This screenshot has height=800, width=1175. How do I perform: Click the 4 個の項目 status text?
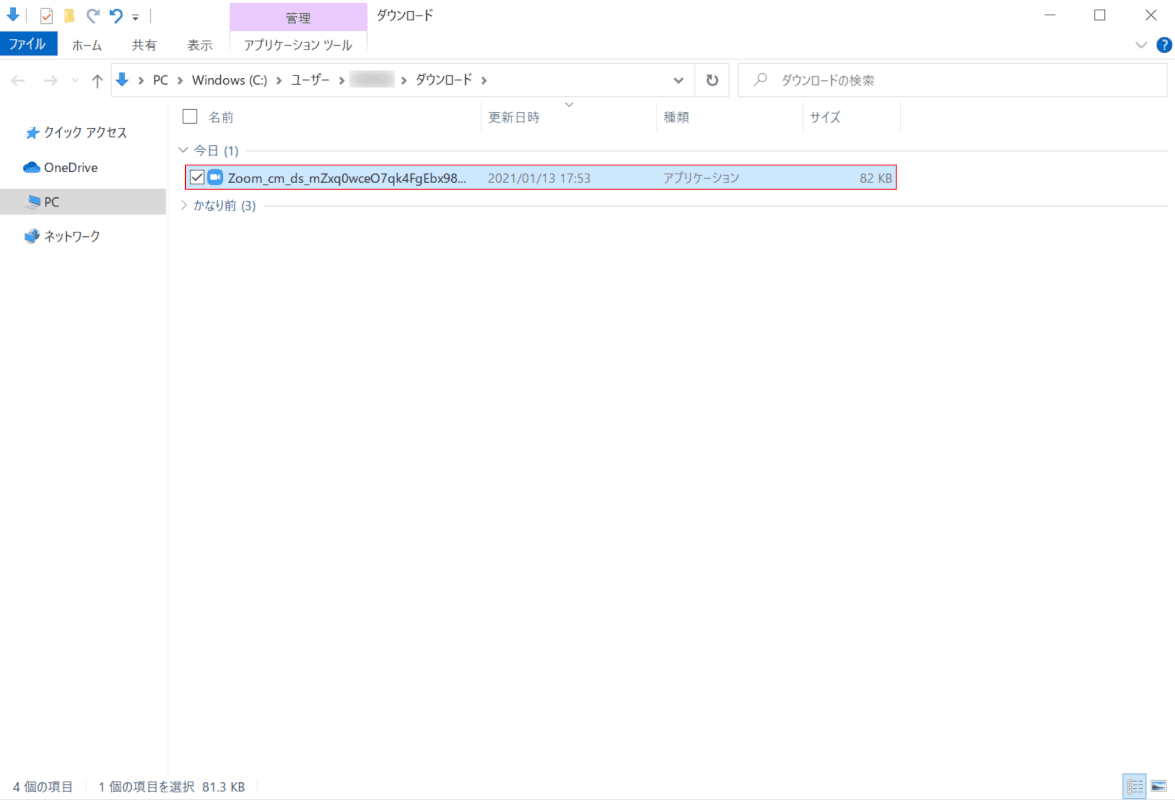(43, 787)
